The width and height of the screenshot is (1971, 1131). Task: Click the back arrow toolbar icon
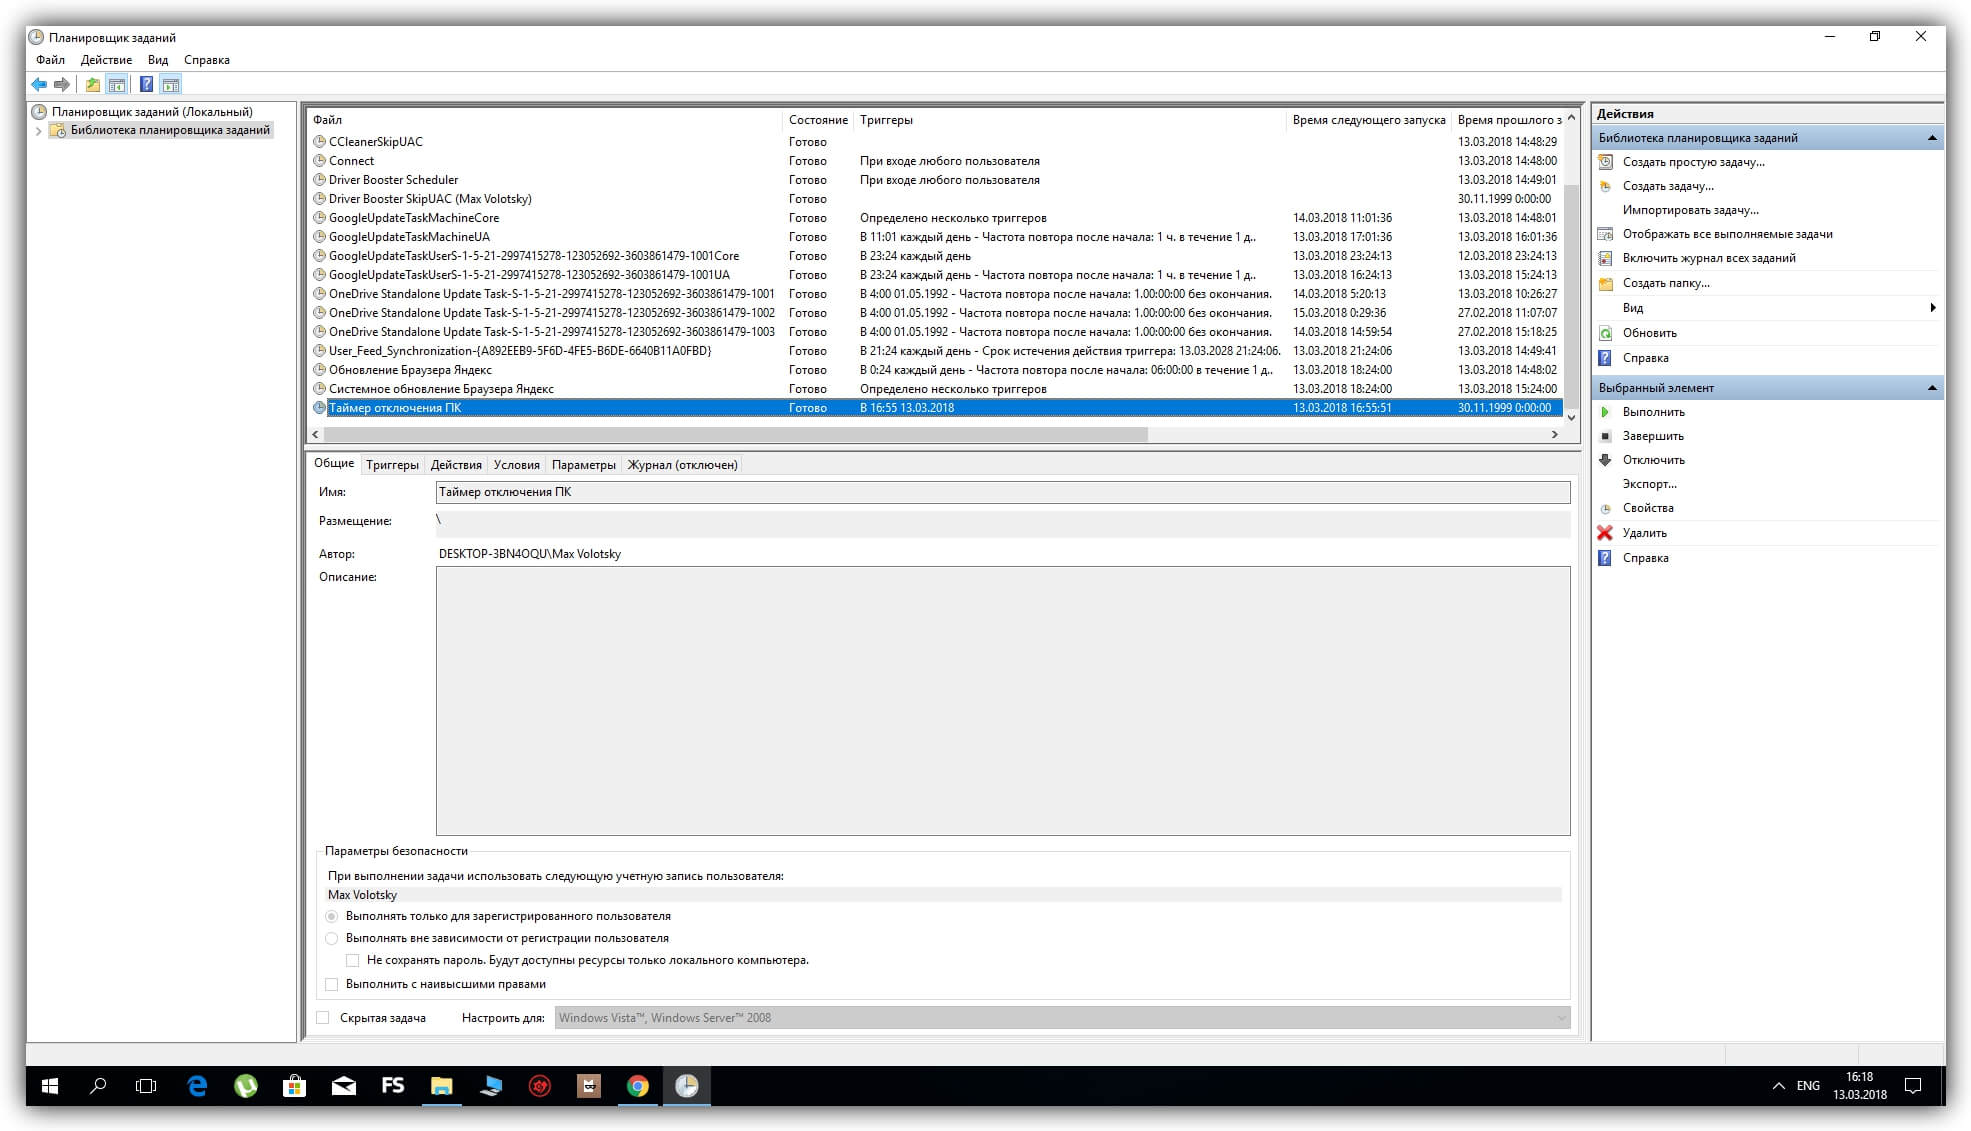[39, 85]
